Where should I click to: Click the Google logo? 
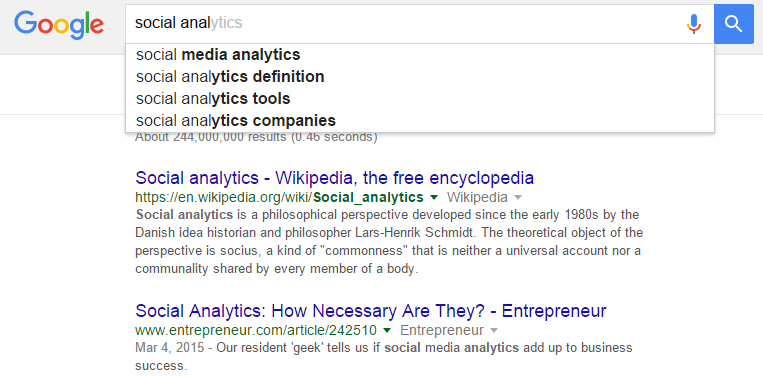[x=59, y=24]
